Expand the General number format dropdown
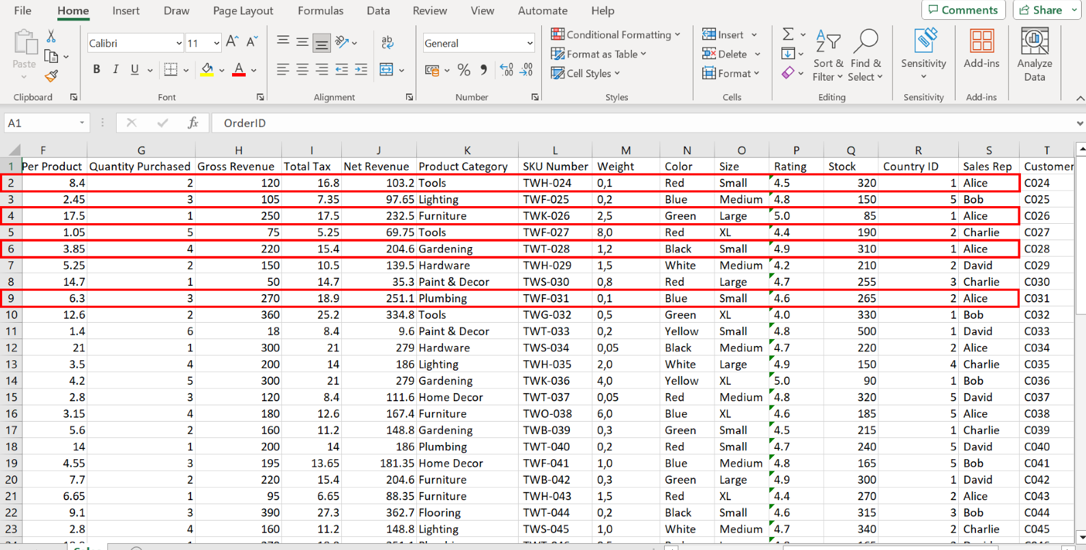The image size is (1086, 550). point(529,43)
